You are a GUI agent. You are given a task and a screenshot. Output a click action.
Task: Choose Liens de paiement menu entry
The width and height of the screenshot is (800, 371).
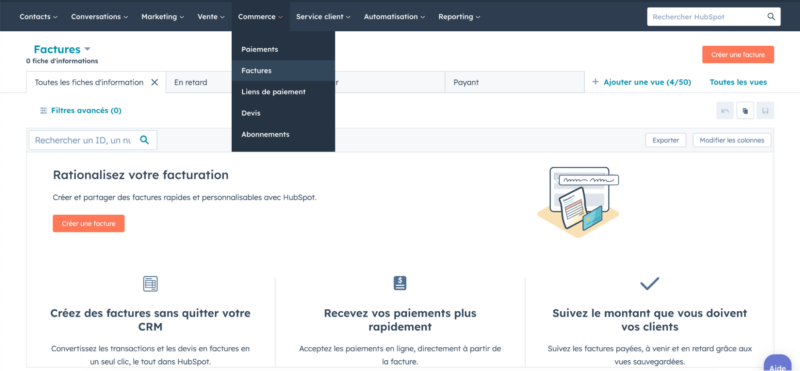point(283,92)
